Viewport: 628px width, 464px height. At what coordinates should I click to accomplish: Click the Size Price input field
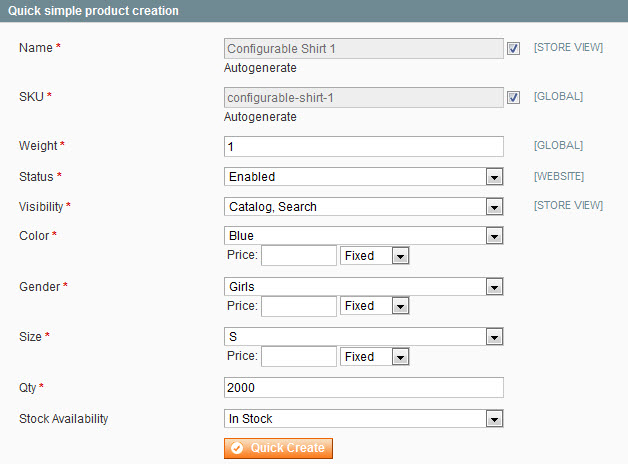tap(299, 356)
